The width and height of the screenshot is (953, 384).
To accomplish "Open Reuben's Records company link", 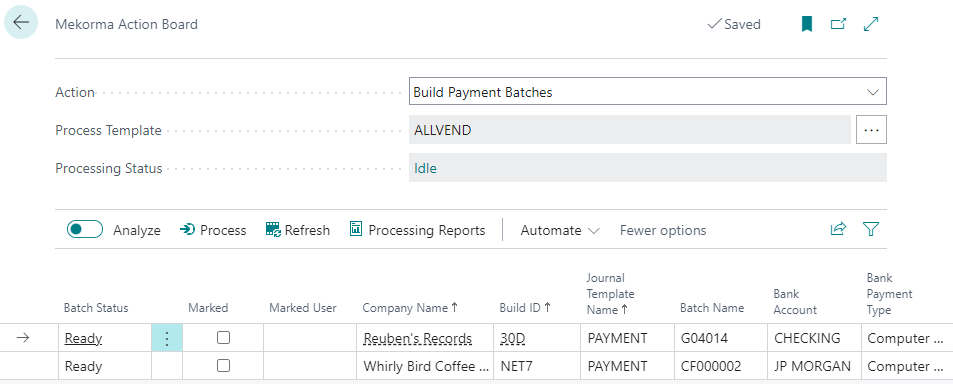I will [418, 338].
